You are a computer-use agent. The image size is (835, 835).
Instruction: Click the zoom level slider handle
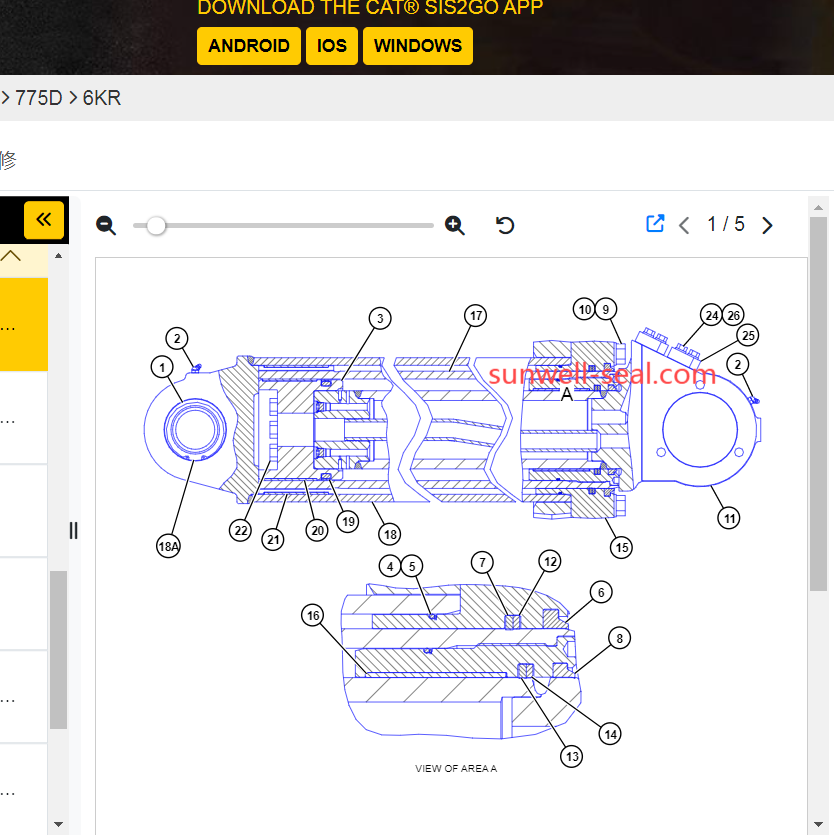point(156,225)
